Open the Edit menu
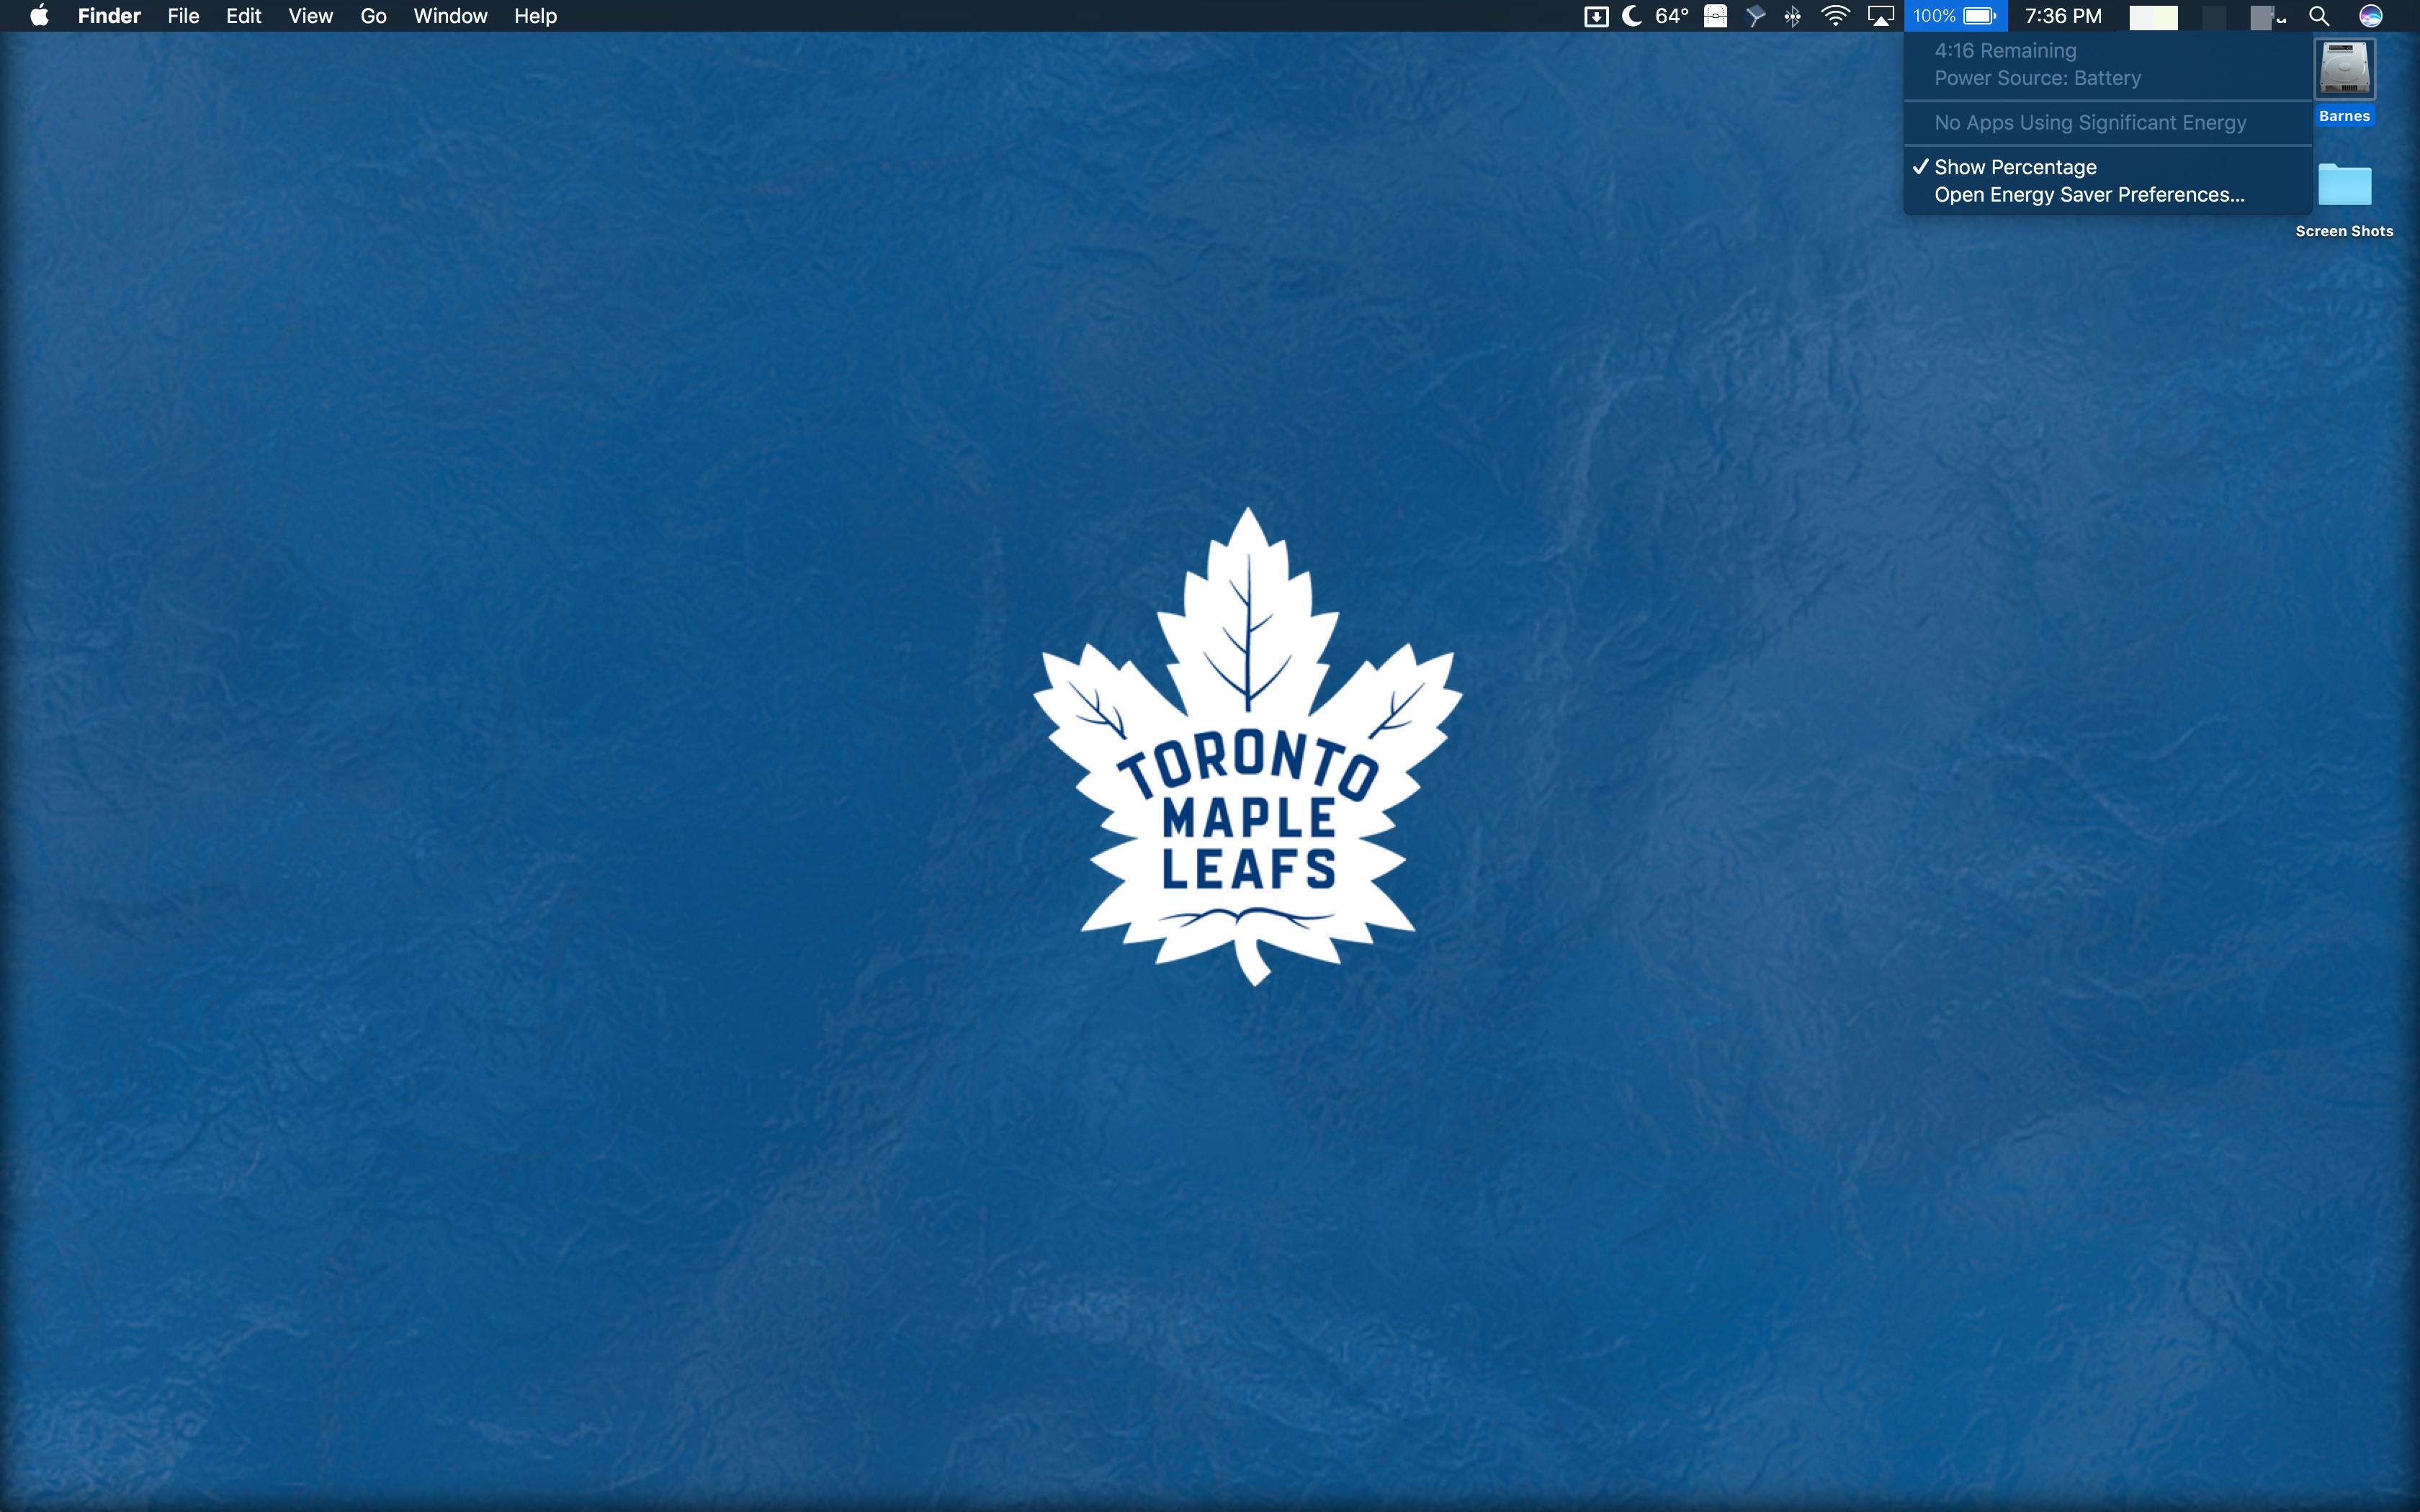The height and width of the screenshot is (1512, 2420). pyautogui.click(x=243, y=16)
